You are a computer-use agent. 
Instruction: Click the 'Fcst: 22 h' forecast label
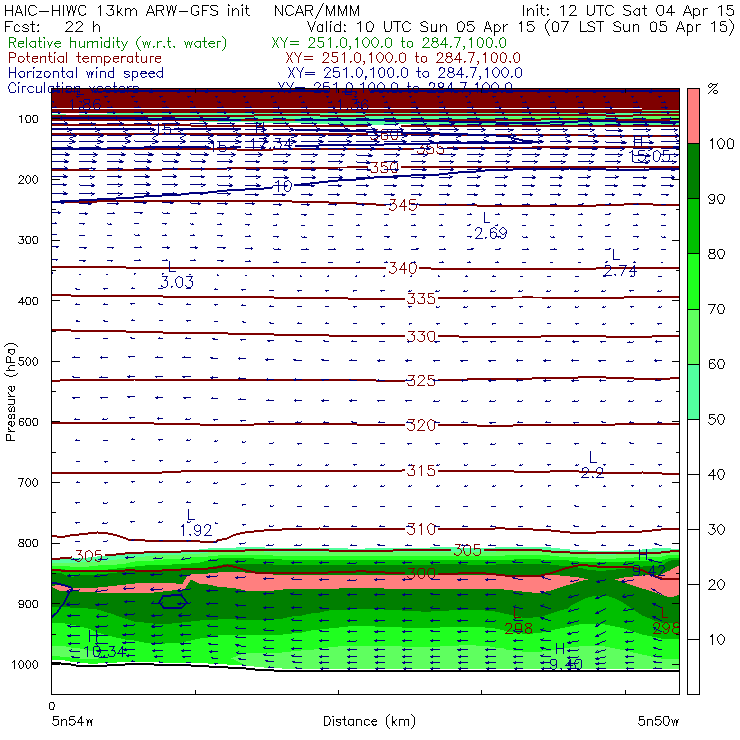(52, 26)
